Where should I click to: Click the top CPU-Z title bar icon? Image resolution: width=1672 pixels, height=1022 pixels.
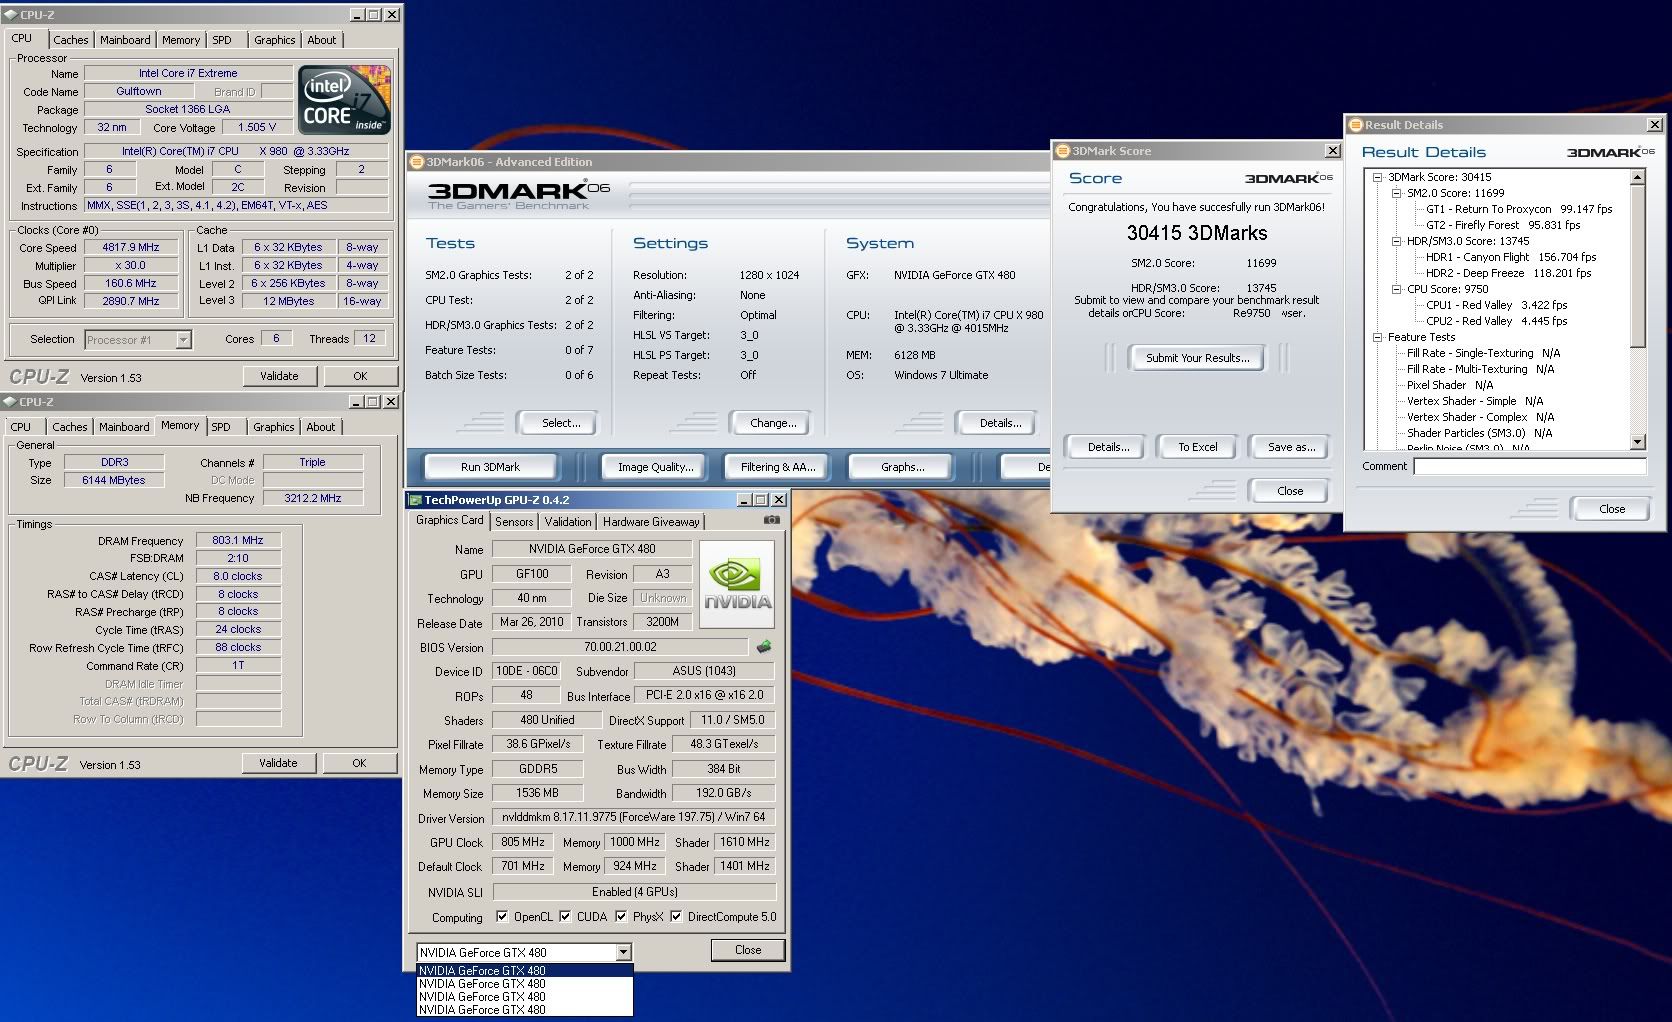pos(11,15)
